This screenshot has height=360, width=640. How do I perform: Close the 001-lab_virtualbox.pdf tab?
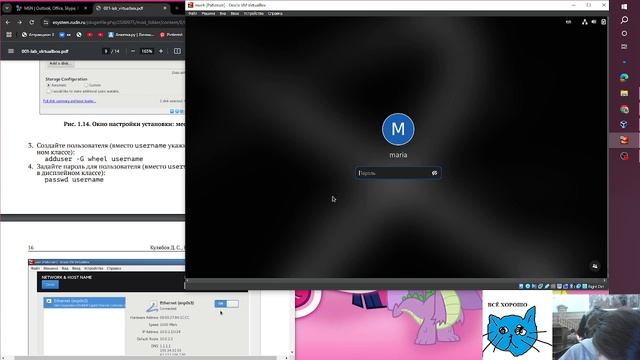(165, 8)
